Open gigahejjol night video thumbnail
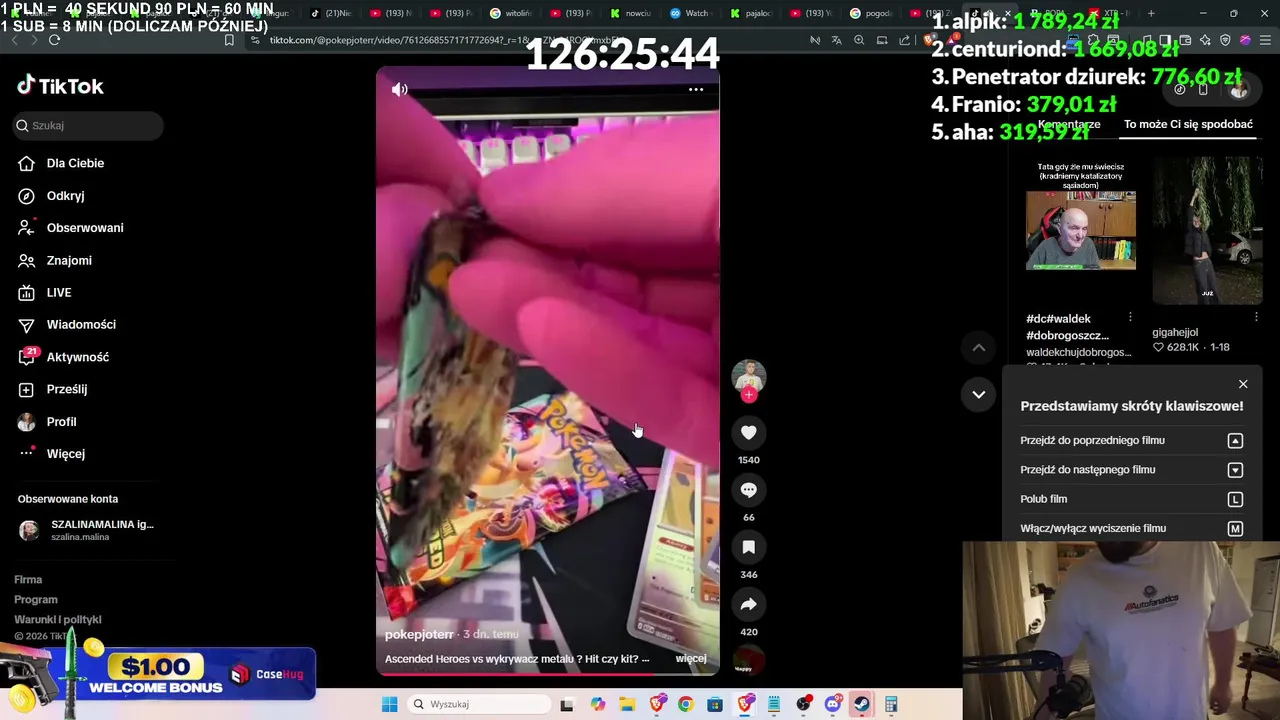1280x720 pixels. point(1208,230)
